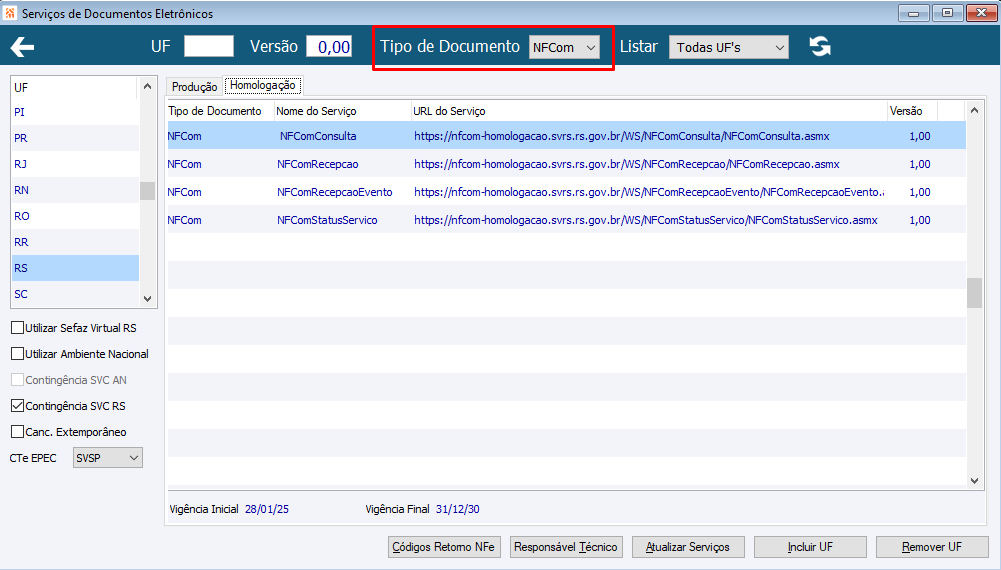Select the NFComRecepcaoEvento service name
Image resolution: width=1001 pixels, height=570 pixels.
(335, 192)
